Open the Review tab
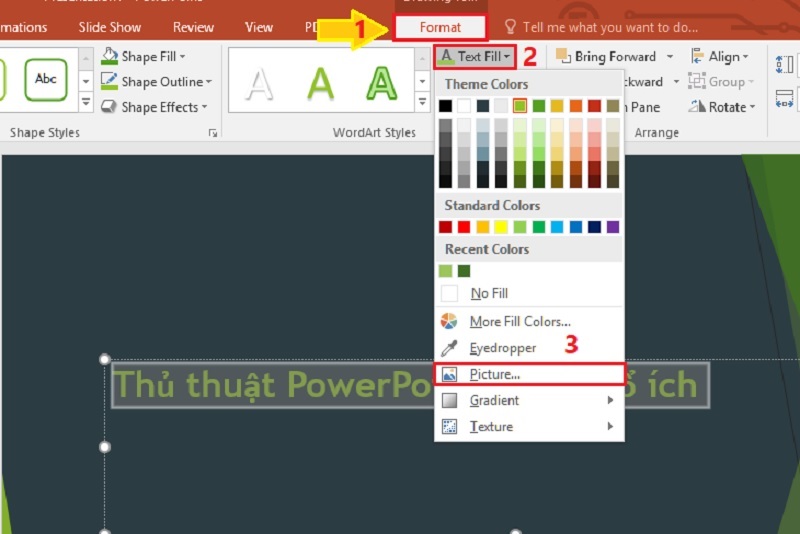 coord(193,27)
